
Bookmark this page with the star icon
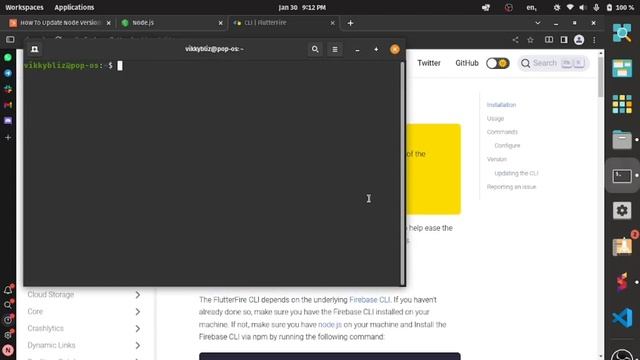coord(530,40)
